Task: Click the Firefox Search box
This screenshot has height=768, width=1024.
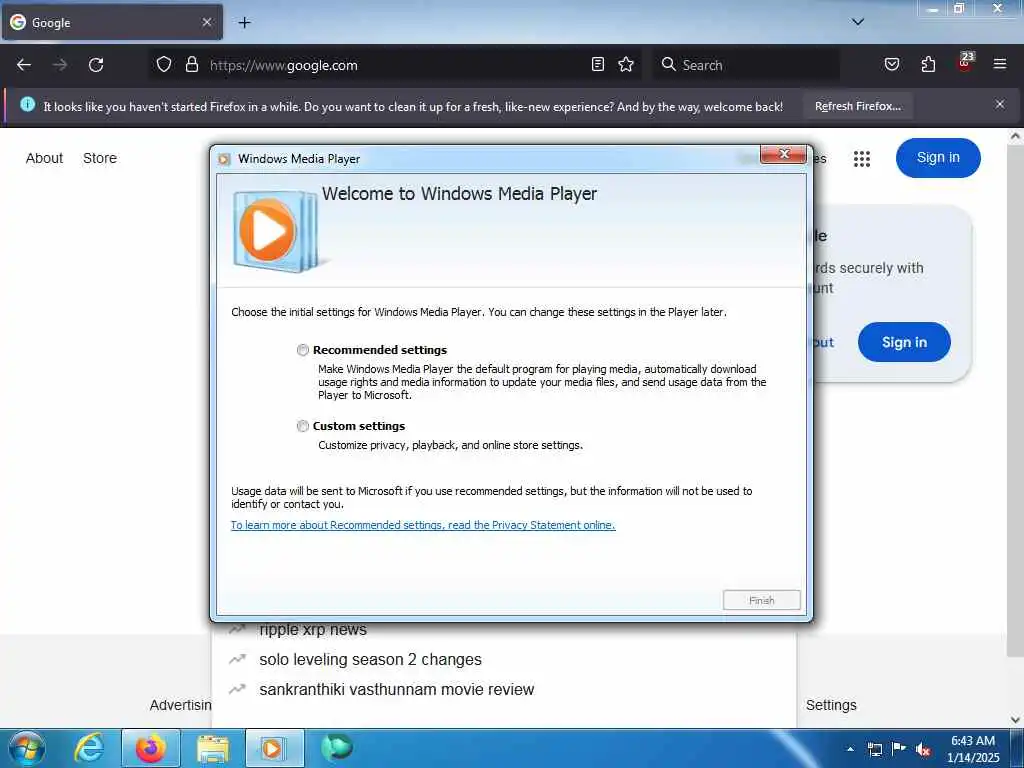Action: point(746,65)
